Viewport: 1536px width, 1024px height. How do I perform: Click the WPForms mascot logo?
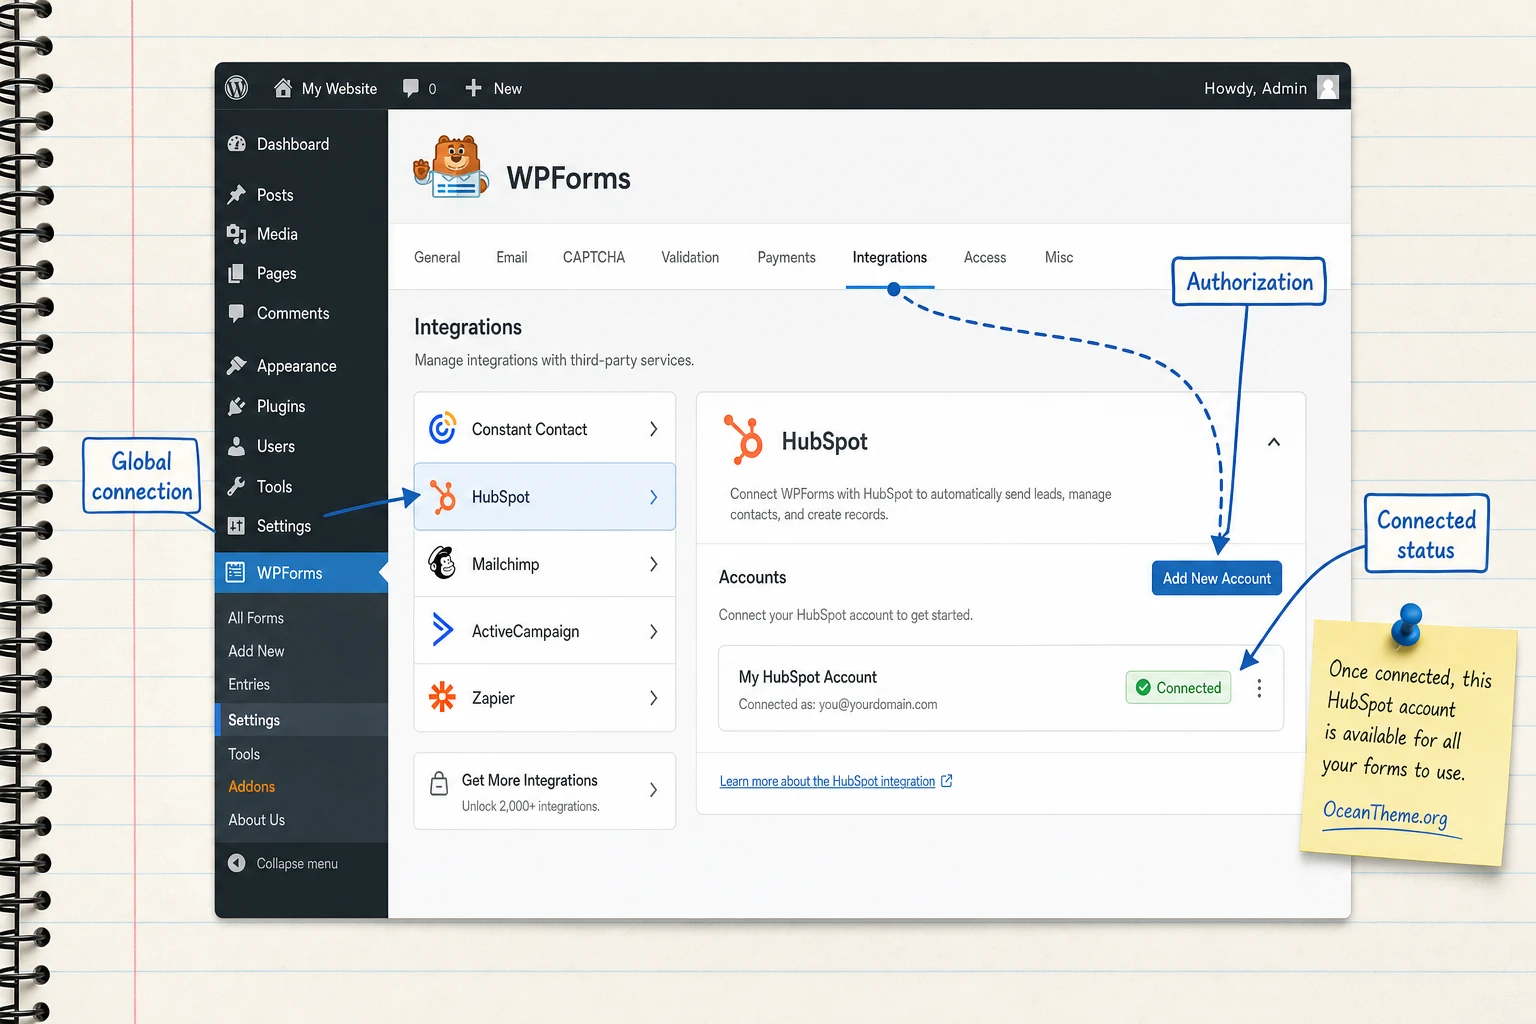click(451, 167)
